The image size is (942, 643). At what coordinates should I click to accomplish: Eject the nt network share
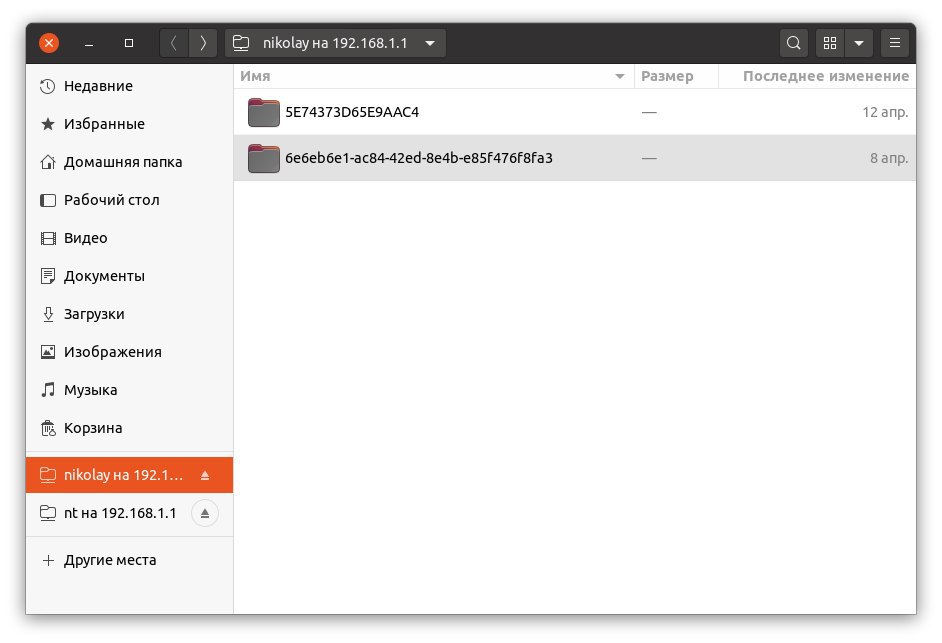click(205, 513)
